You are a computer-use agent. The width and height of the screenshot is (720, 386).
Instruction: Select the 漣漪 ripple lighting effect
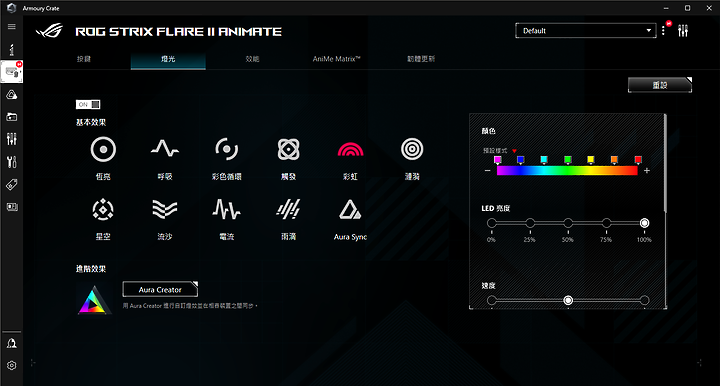pyautogui.click(x=412, y=158)
